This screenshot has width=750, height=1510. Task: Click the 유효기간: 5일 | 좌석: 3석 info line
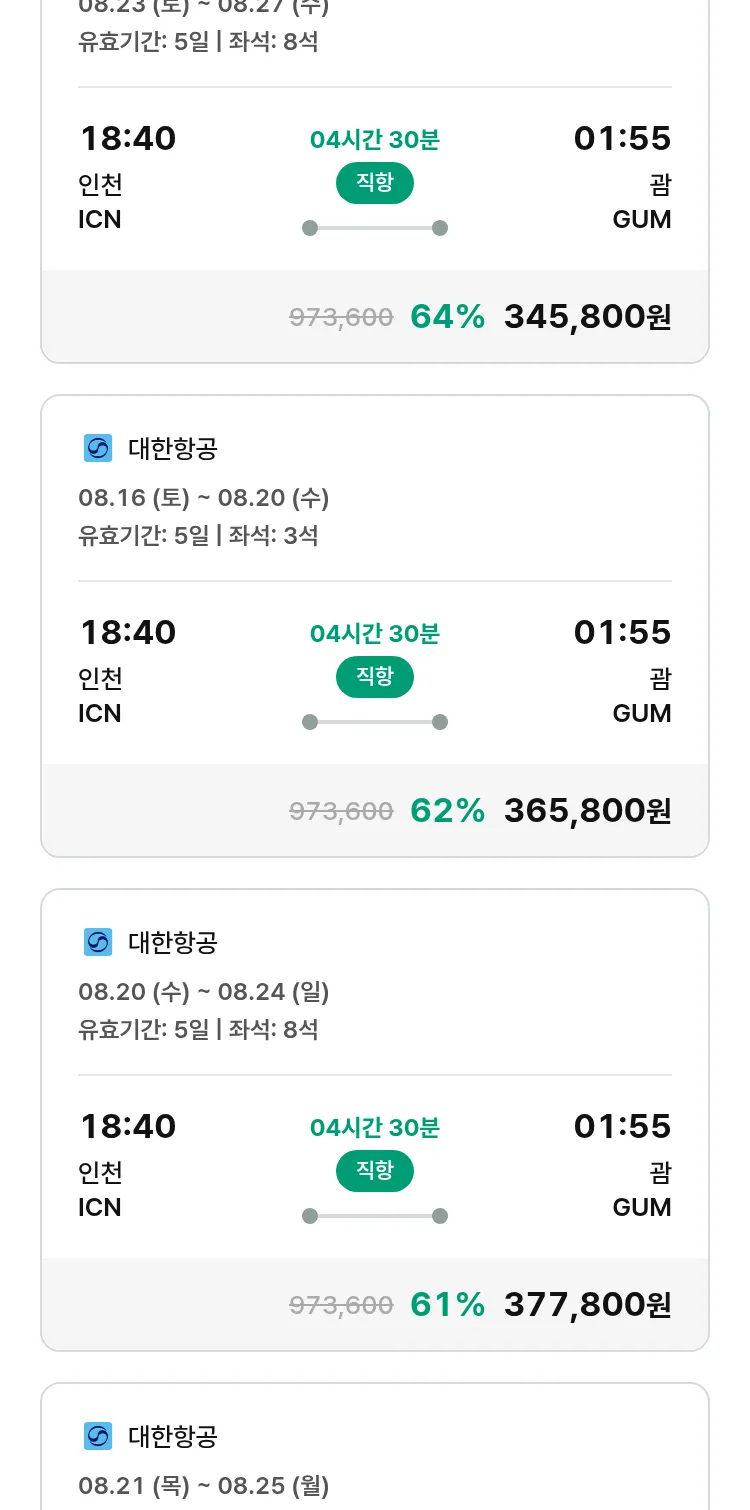click(198, 536)
